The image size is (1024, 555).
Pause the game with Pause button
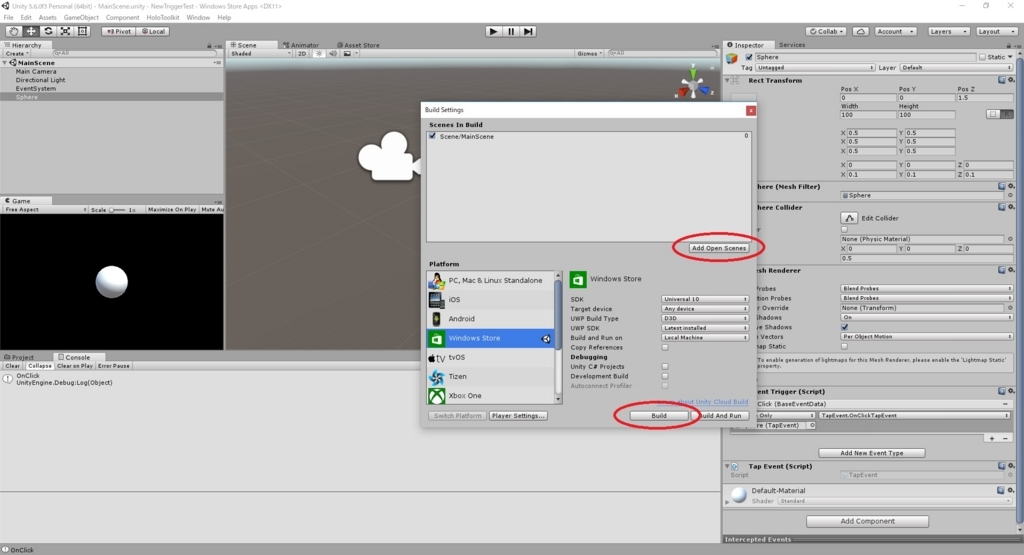pos(511,31)
